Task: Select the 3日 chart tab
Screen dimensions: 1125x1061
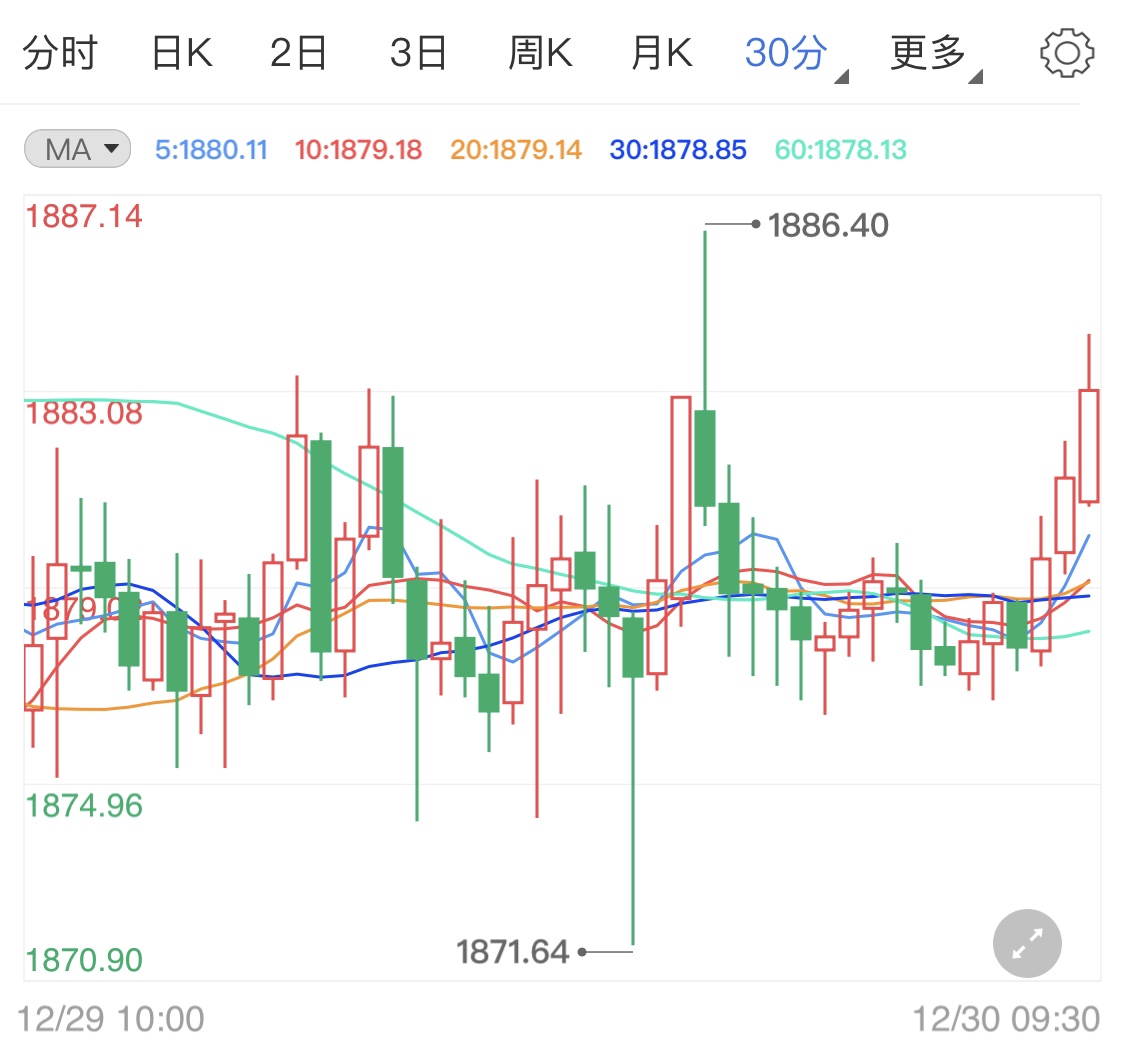Action: [x=418, y=53]
